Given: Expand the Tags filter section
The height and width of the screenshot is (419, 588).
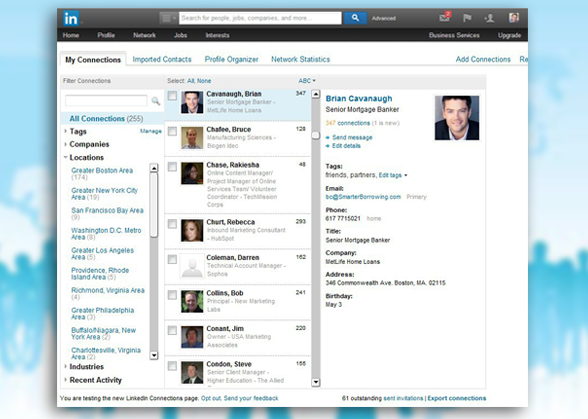Looking at the screenshot, I should (75, 132).
